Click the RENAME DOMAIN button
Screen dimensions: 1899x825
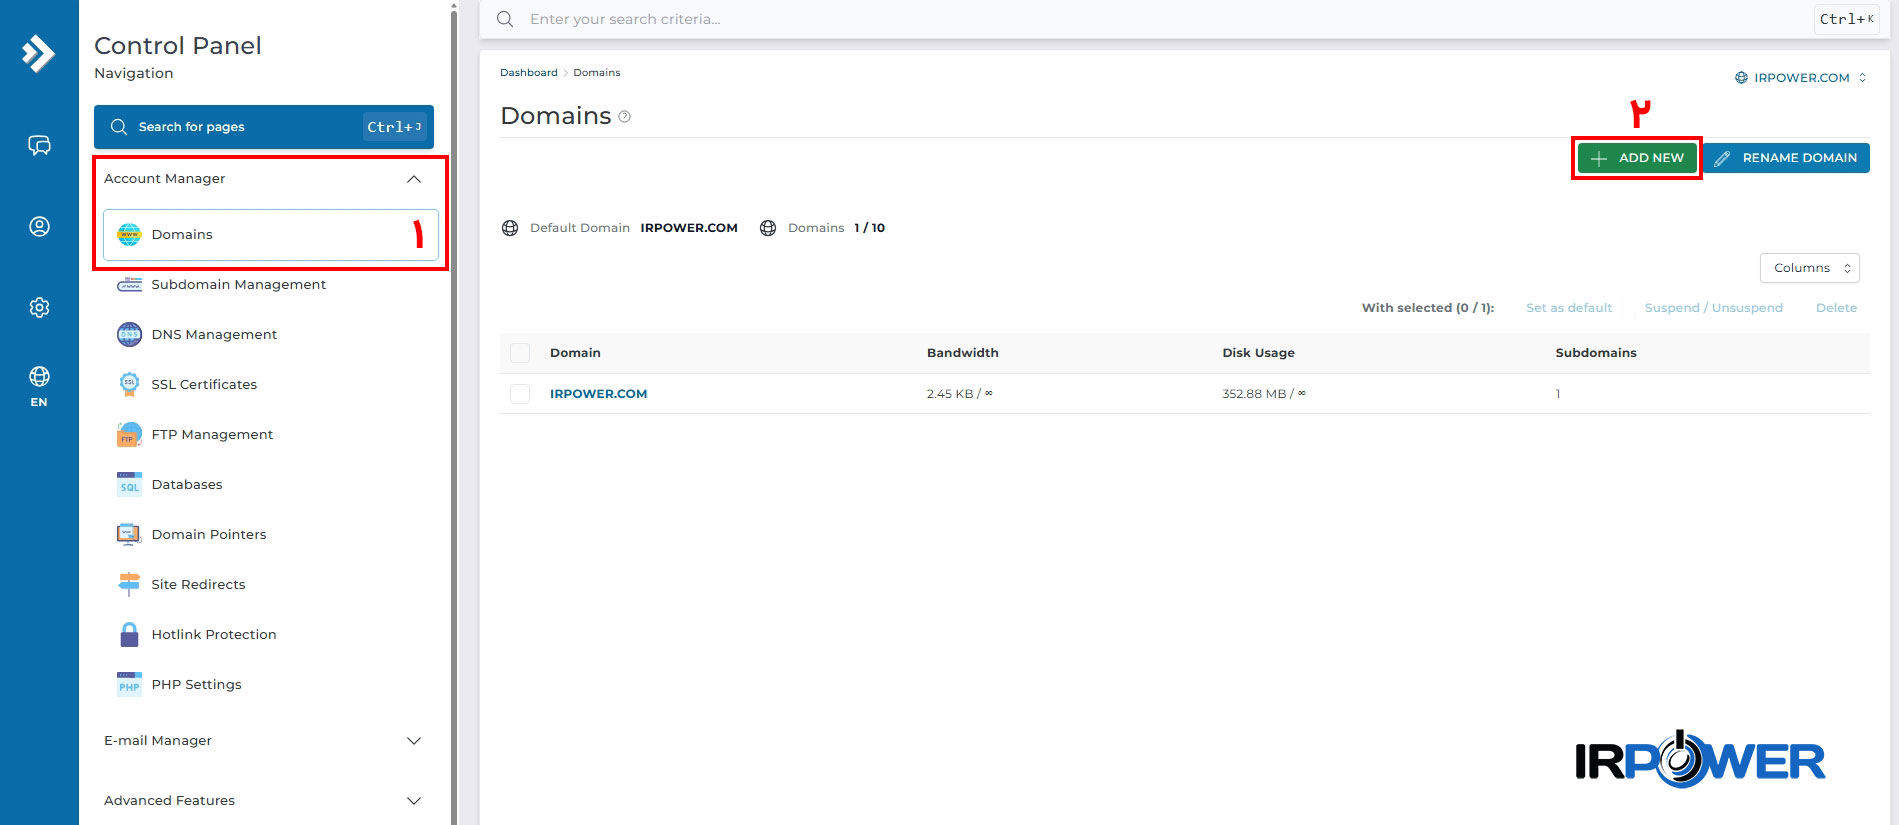(1786, 158)
